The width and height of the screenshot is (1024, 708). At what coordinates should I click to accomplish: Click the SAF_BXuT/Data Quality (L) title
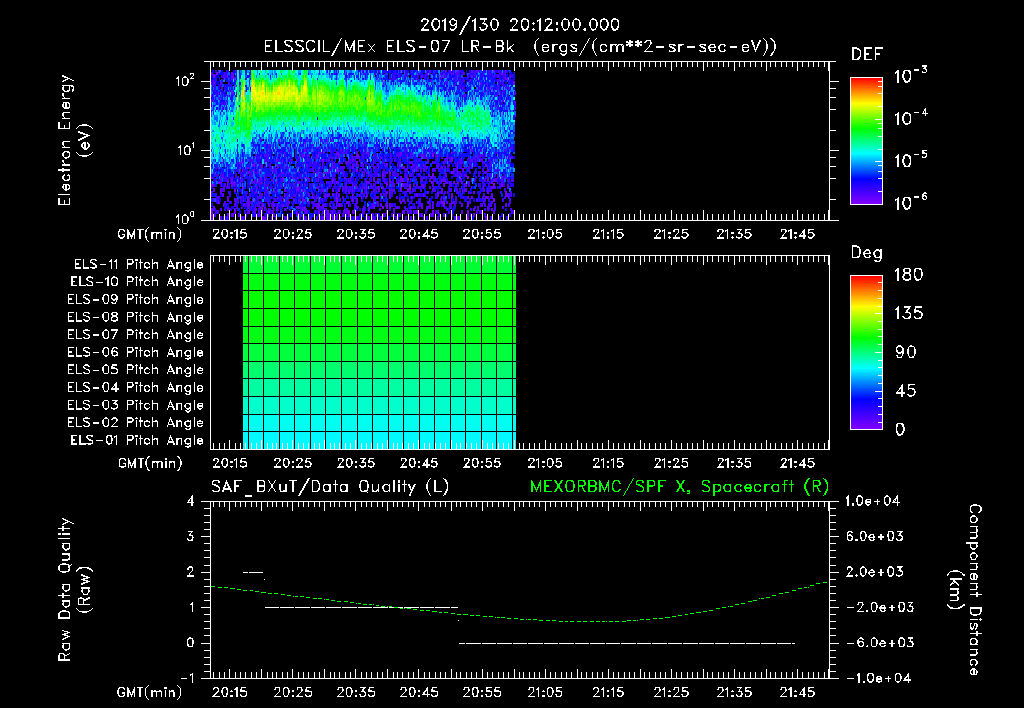(x=330, y=487)
